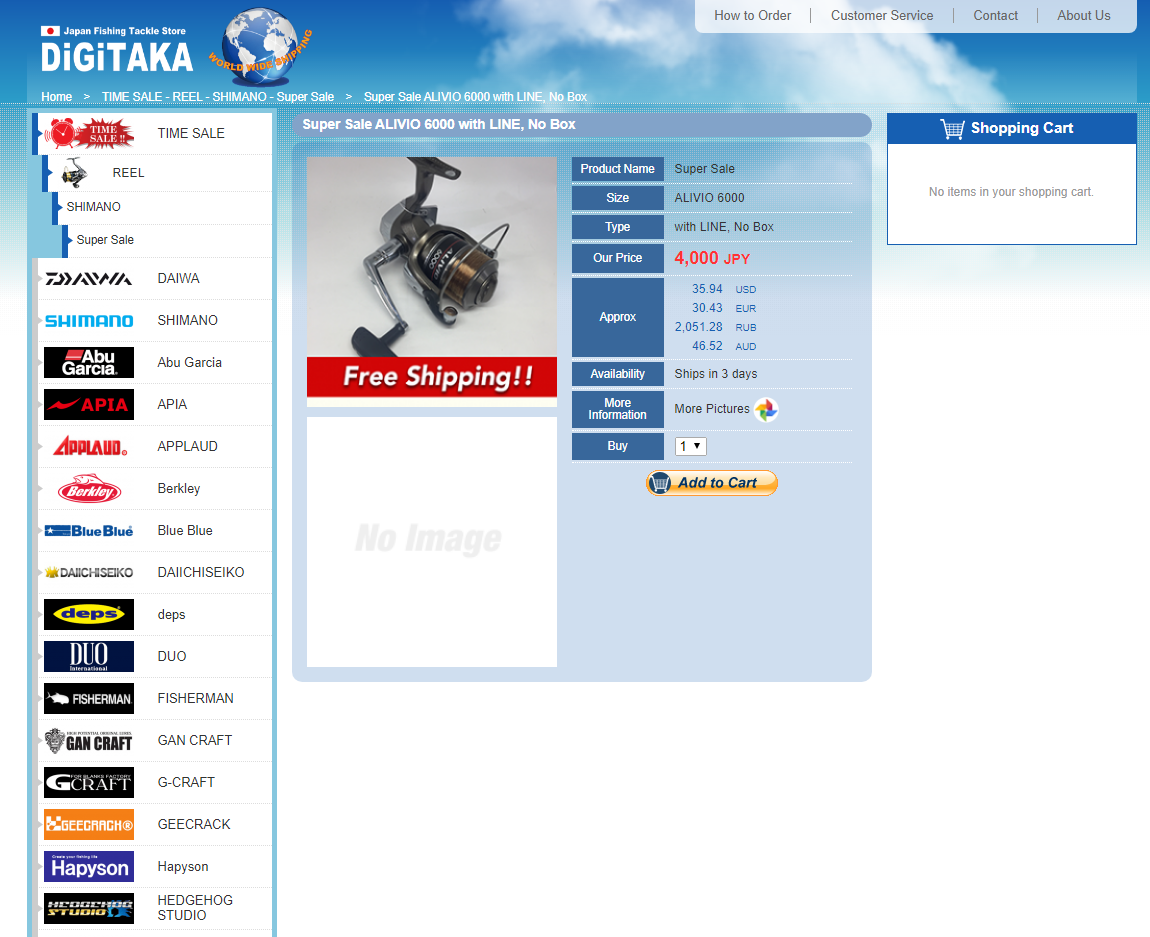Image resolution: width=1150 pixels, height=937 pixels.
Task: Click the Blue Blue brand logo
Action: (x=89, y=531)
